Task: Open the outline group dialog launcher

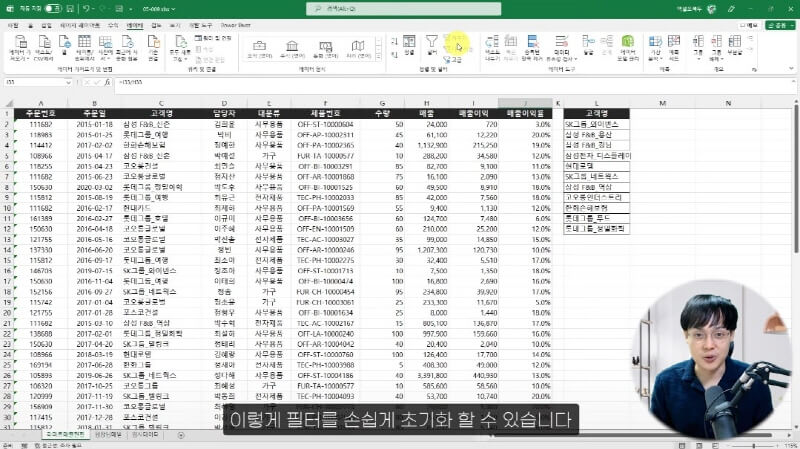Action: pyautogui.click(x=754, y=69)
